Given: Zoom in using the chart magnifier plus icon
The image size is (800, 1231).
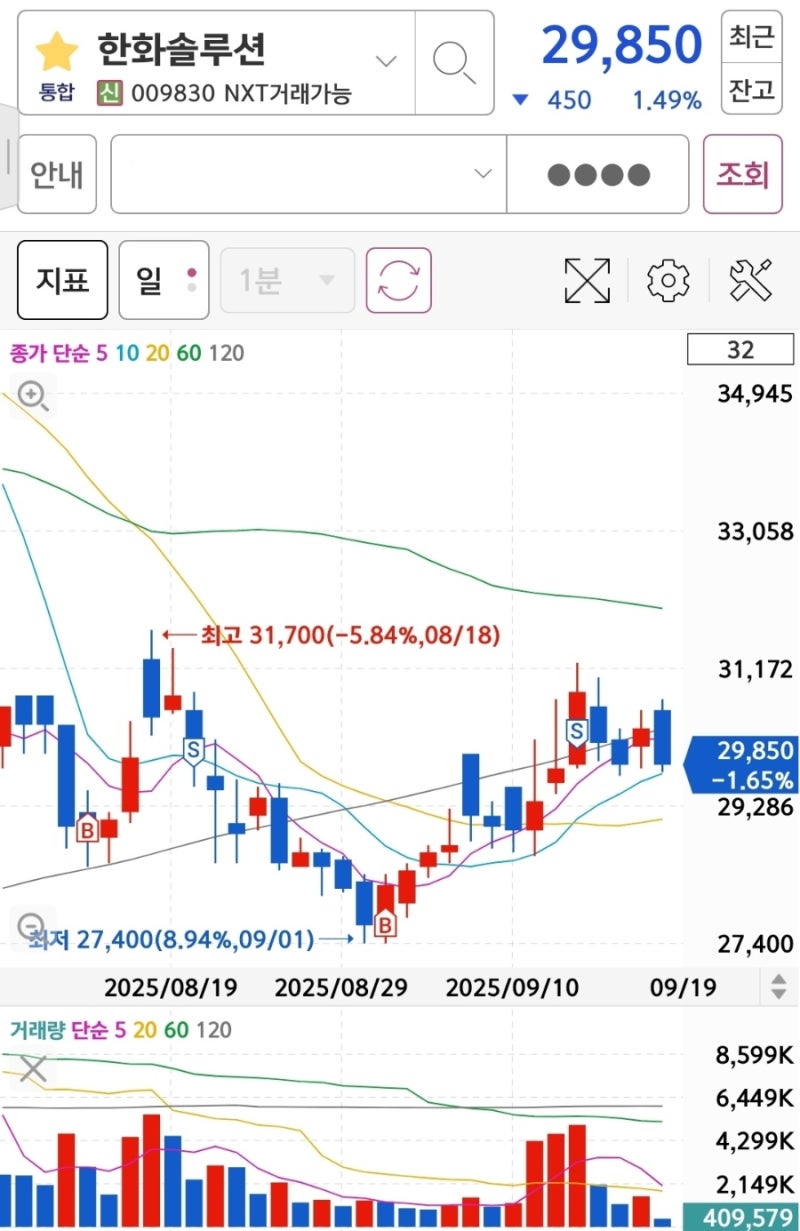Looking at the screenshot, I should pos(31,396).
